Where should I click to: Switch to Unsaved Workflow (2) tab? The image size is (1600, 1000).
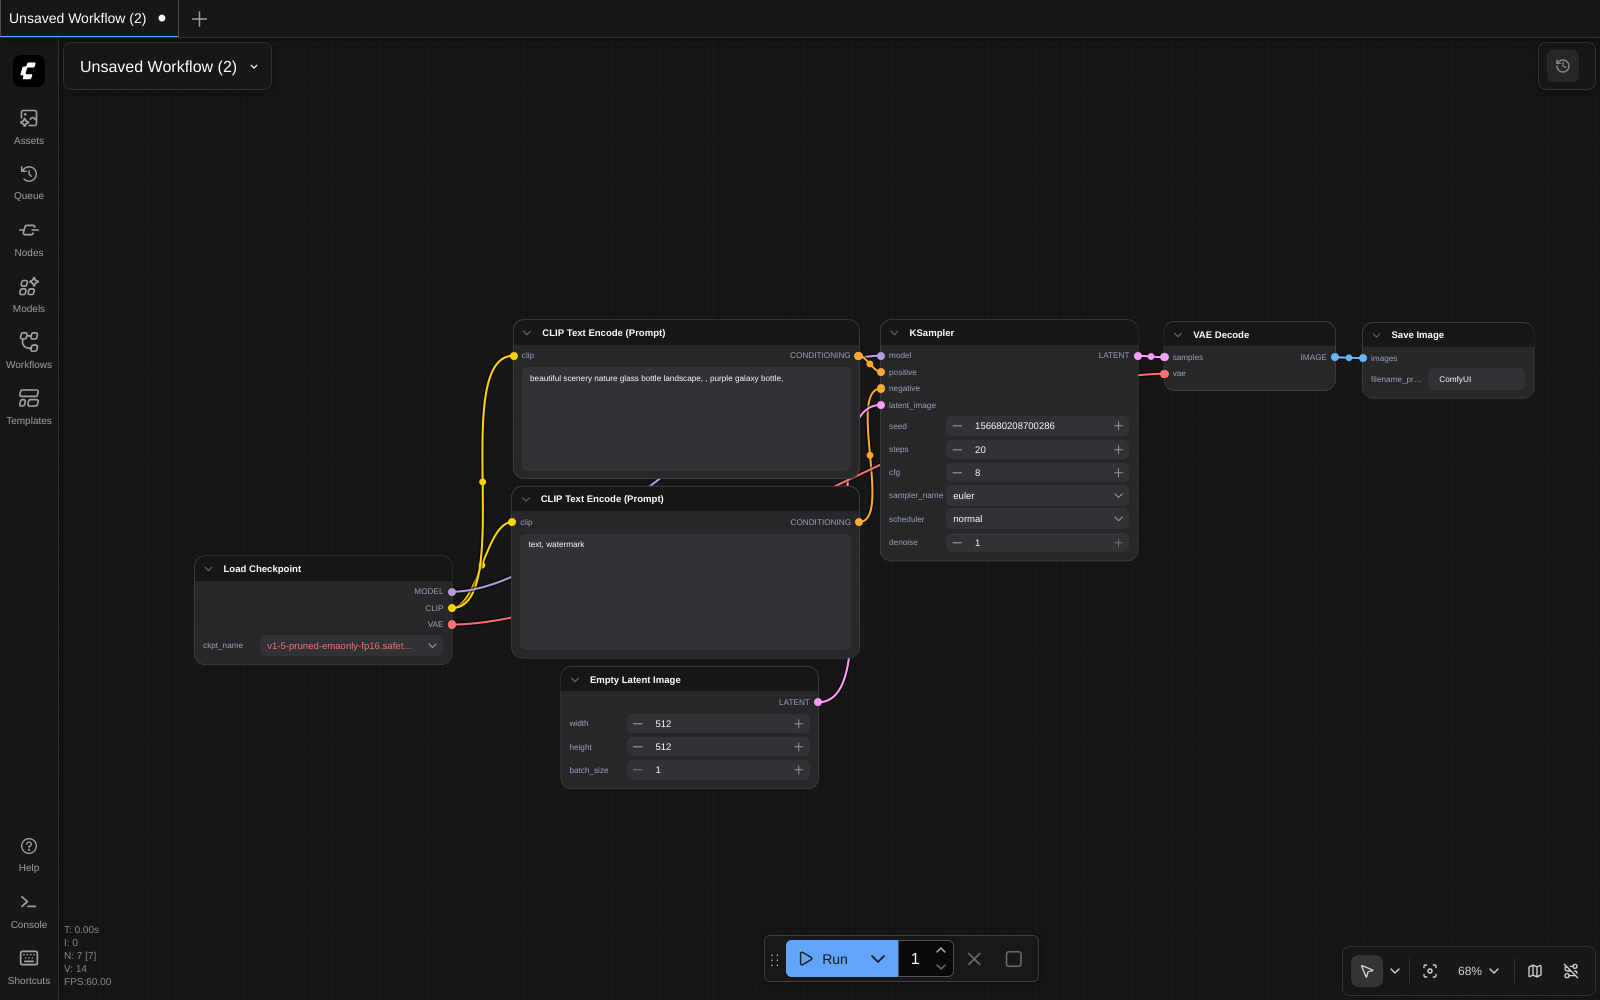78,18
